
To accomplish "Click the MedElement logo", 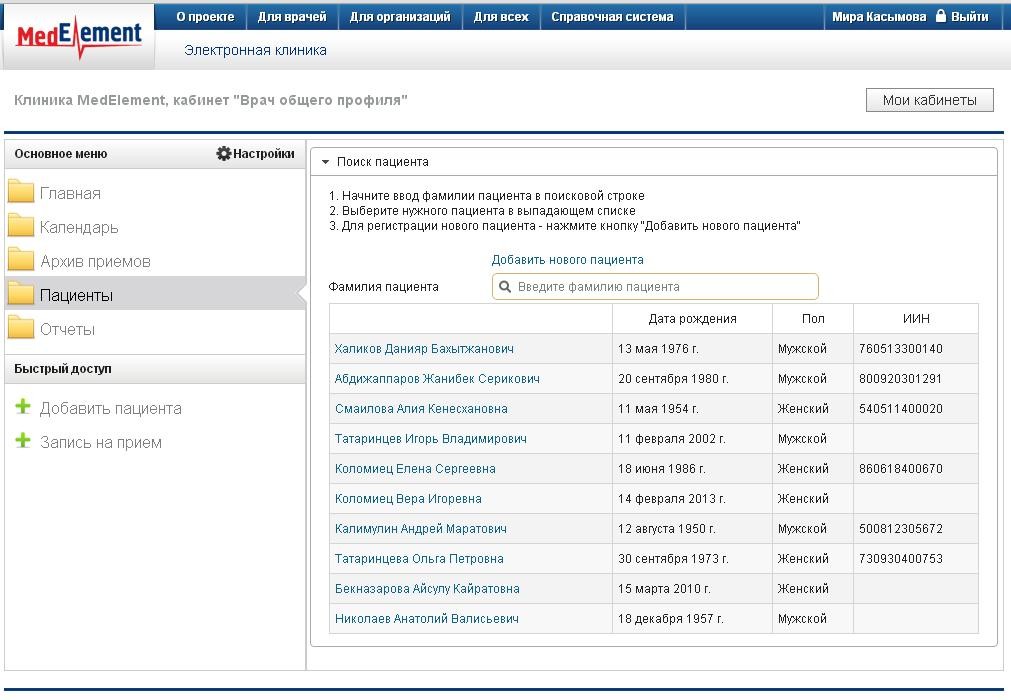I will point(79,36).
